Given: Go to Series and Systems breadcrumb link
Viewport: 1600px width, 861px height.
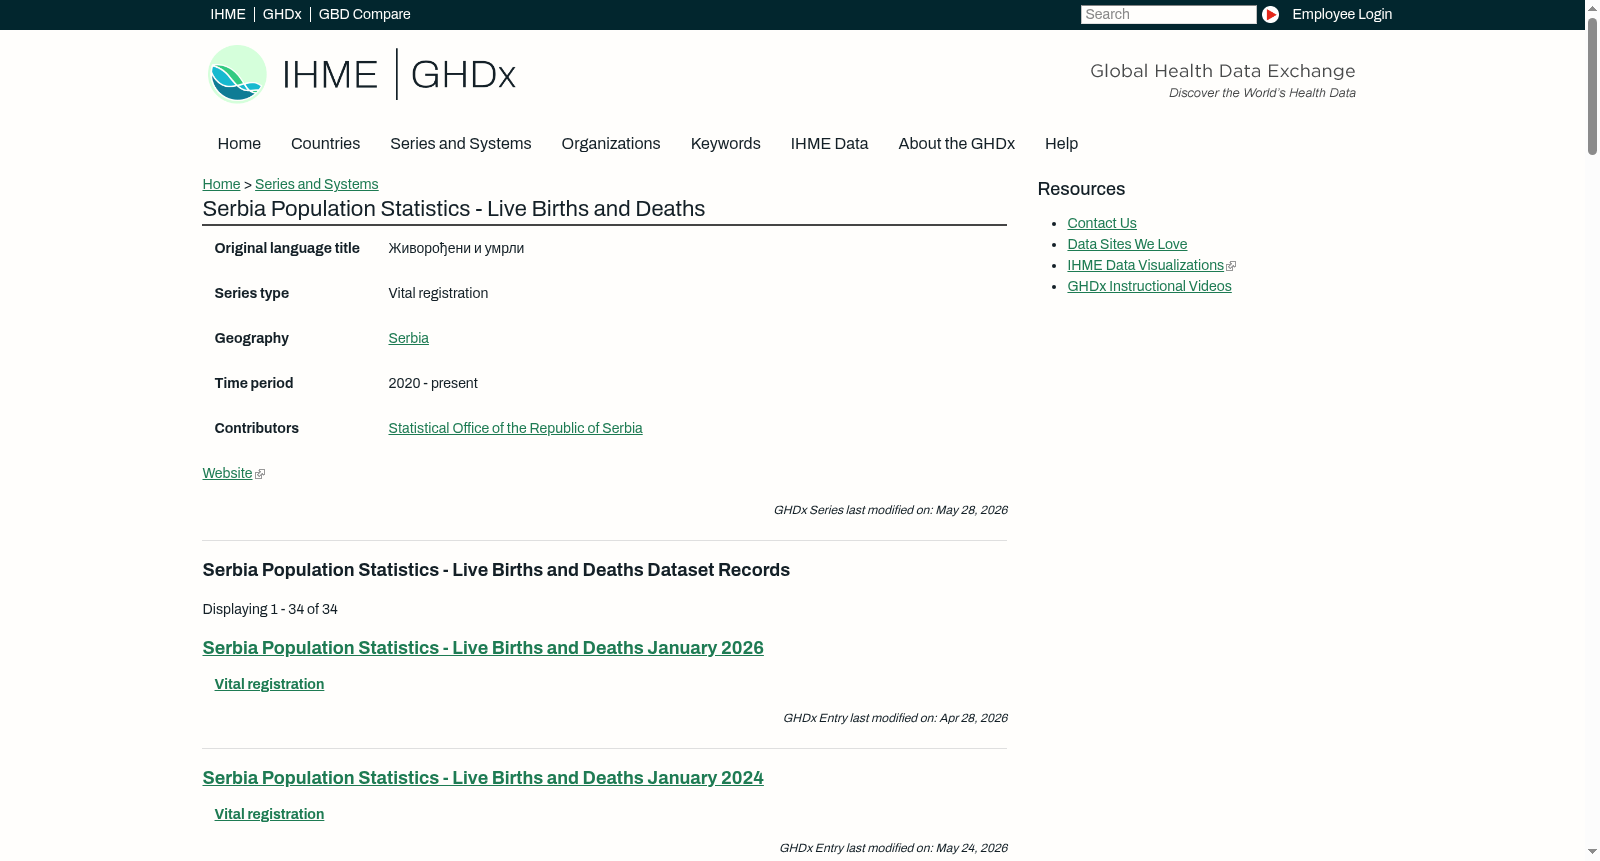Looking at the screenshot, I should (x=317, y=184).
